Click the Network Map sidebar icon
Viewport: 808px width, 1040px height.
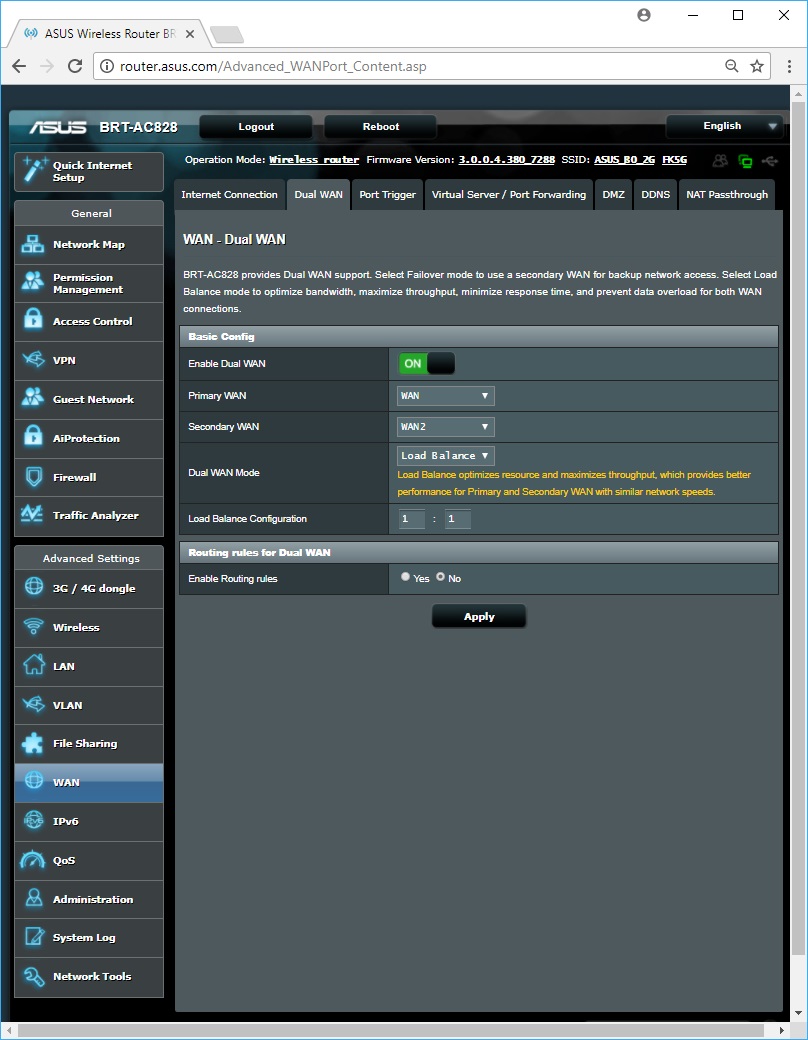pyautogui.click(x=34, y=245)
